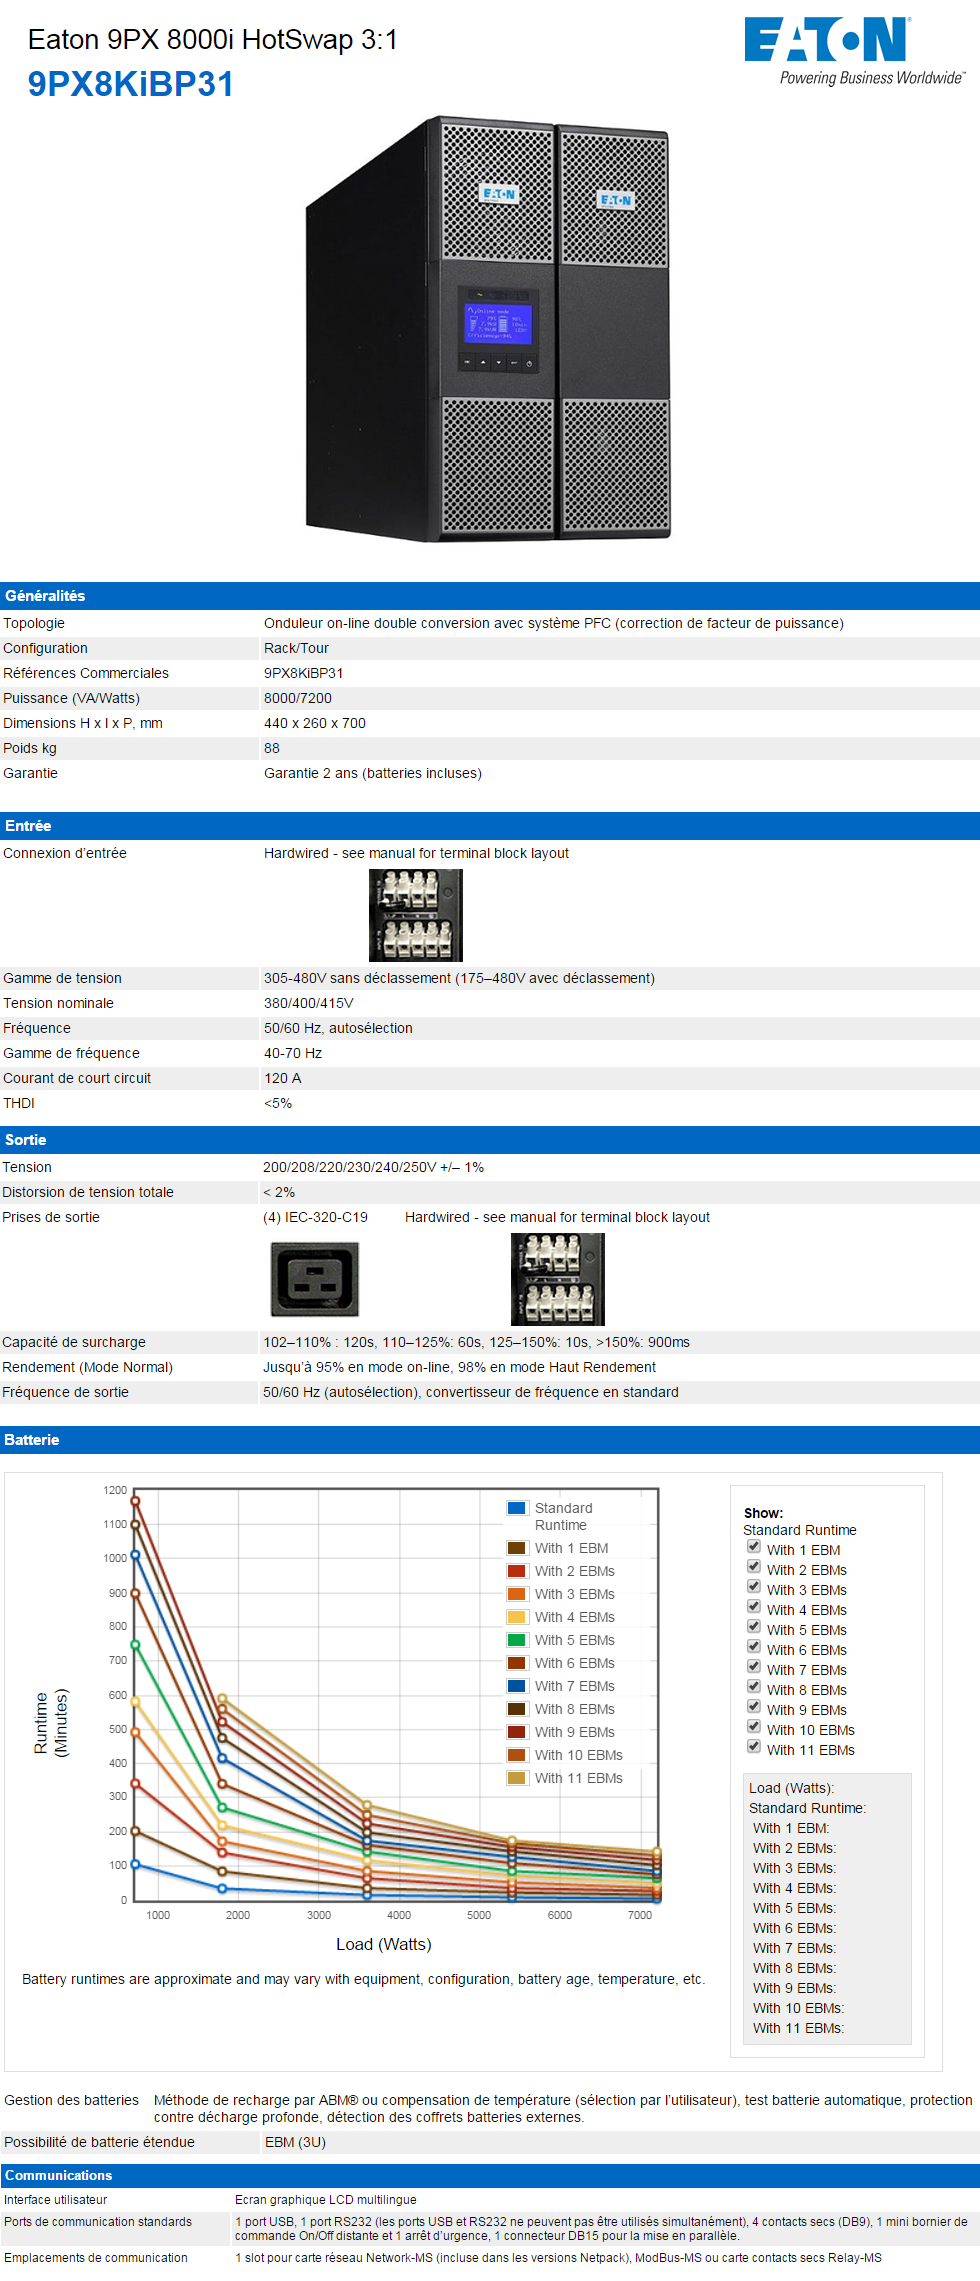Click the 440 x 260 x 700 dimensions value
Screen dimensions: 980x2281
[315, 723]
